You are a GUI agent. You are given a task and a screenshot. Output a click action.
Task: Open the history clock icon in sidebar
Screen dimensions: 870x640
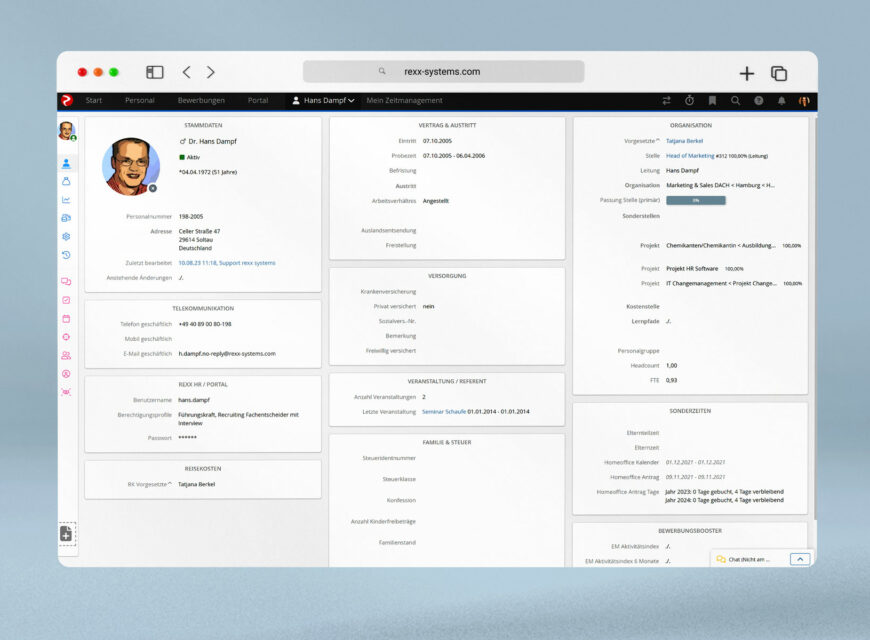pos(66,255)
